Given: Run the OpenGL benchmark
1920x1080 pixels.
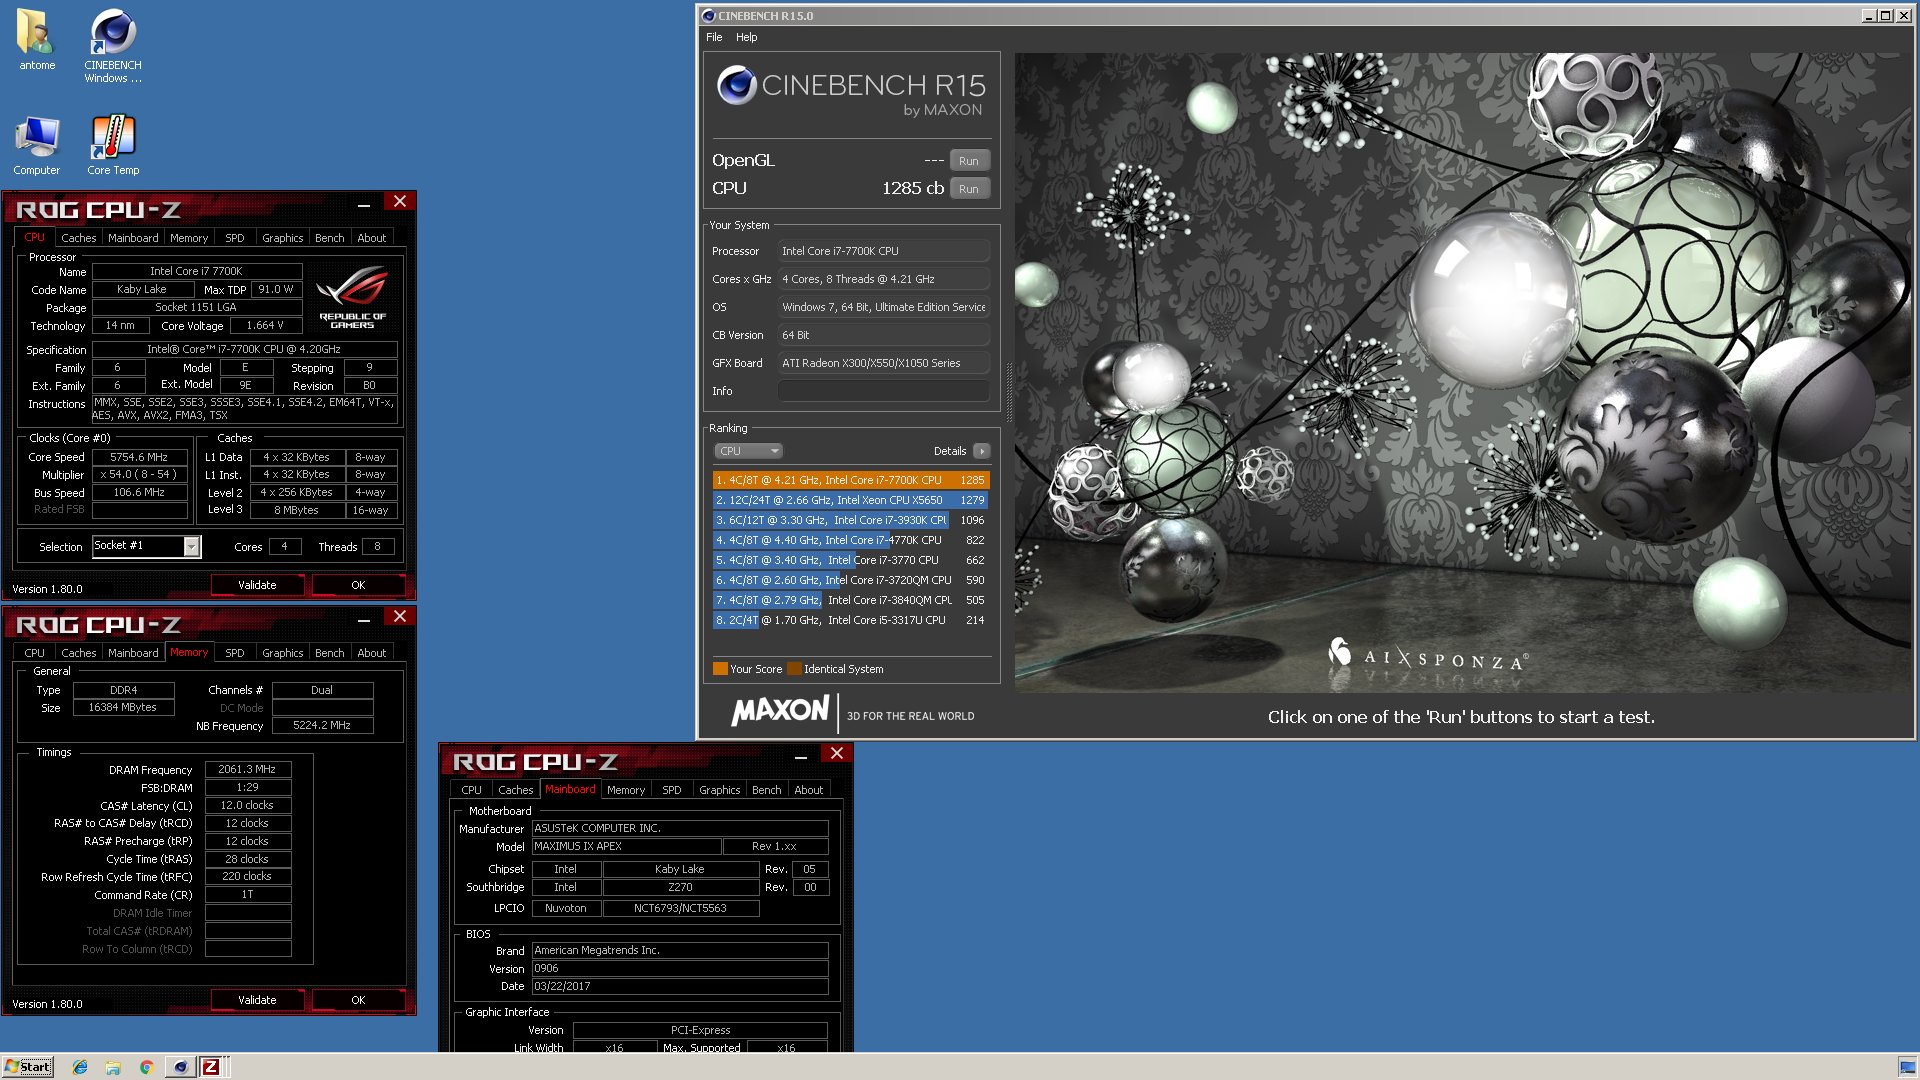Looking at the screenshot, I should tap(969, 161).
